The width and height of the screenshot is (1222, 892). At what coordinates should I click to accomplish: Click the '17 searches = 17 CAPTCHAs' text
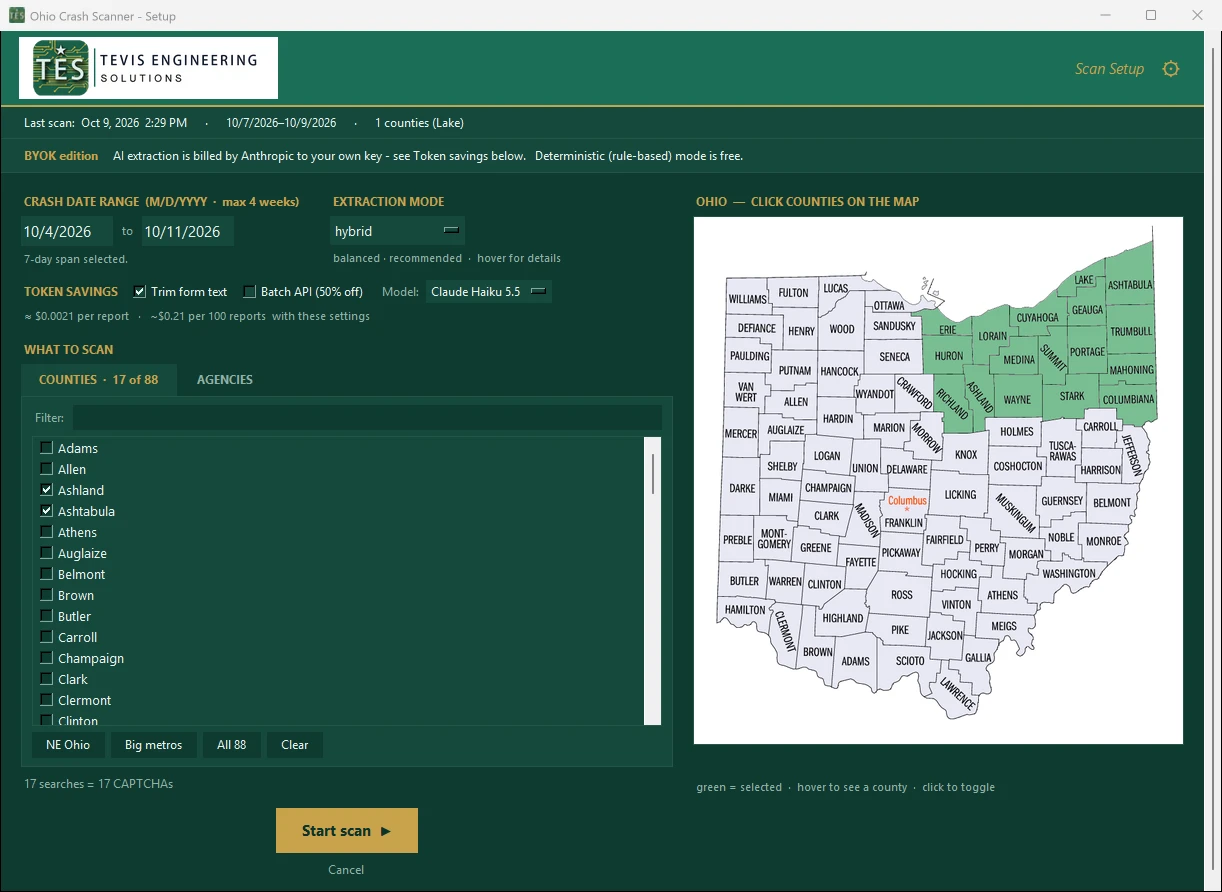99,784
